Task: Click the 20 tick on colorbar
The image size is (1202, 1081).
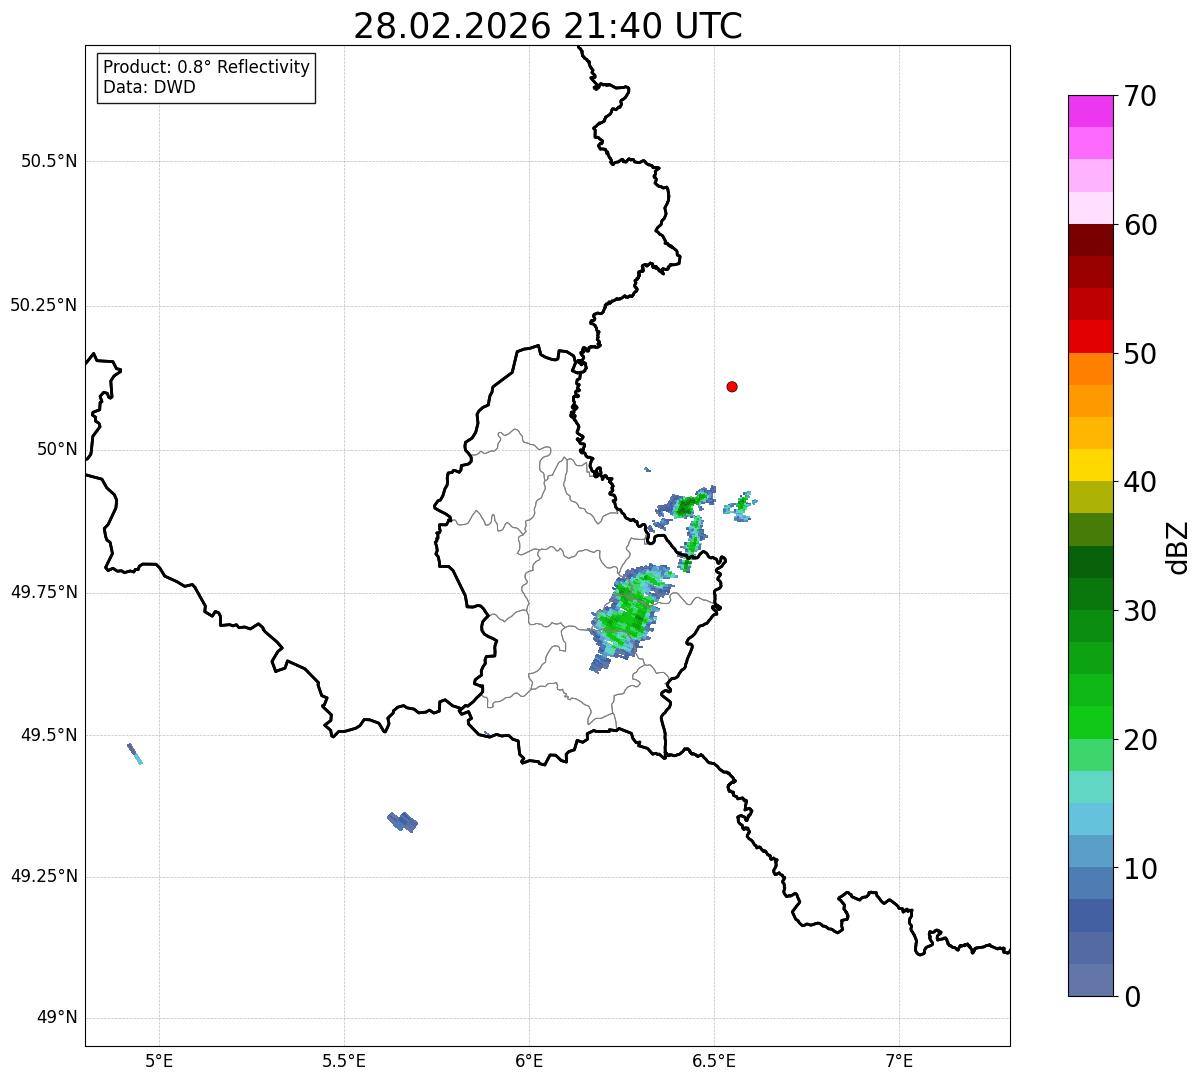Action: click(x=1140, y=740)
